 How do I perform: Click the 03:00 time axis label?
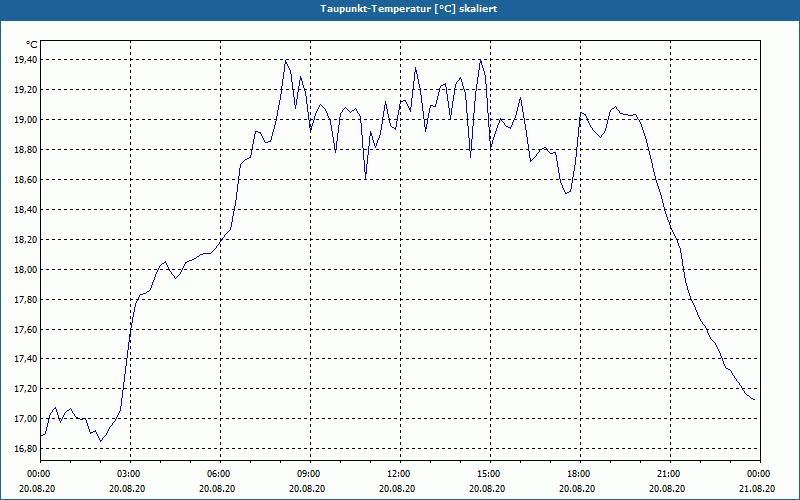tap(131, 473)
